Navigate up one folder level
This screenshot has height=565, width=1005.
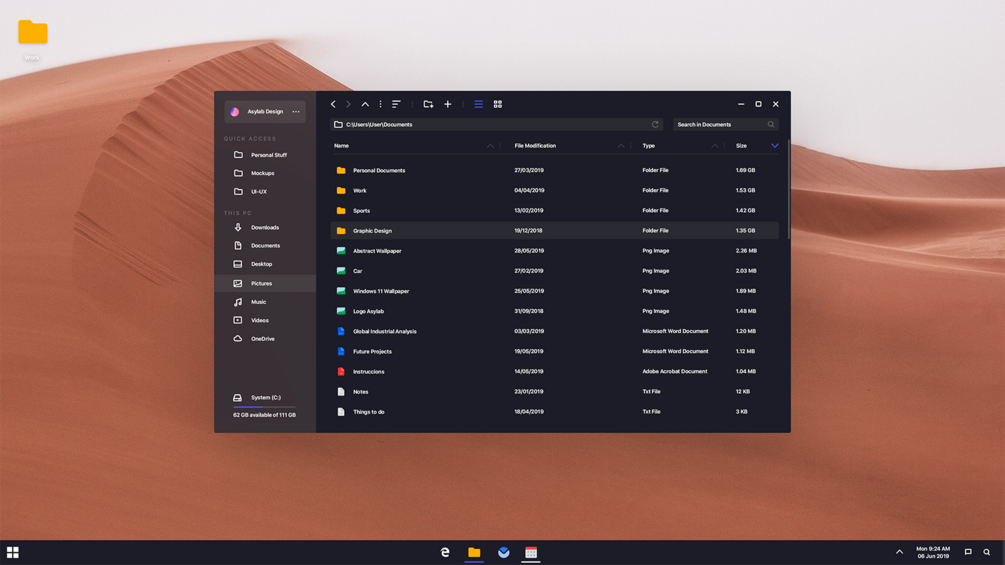[365, 104]
